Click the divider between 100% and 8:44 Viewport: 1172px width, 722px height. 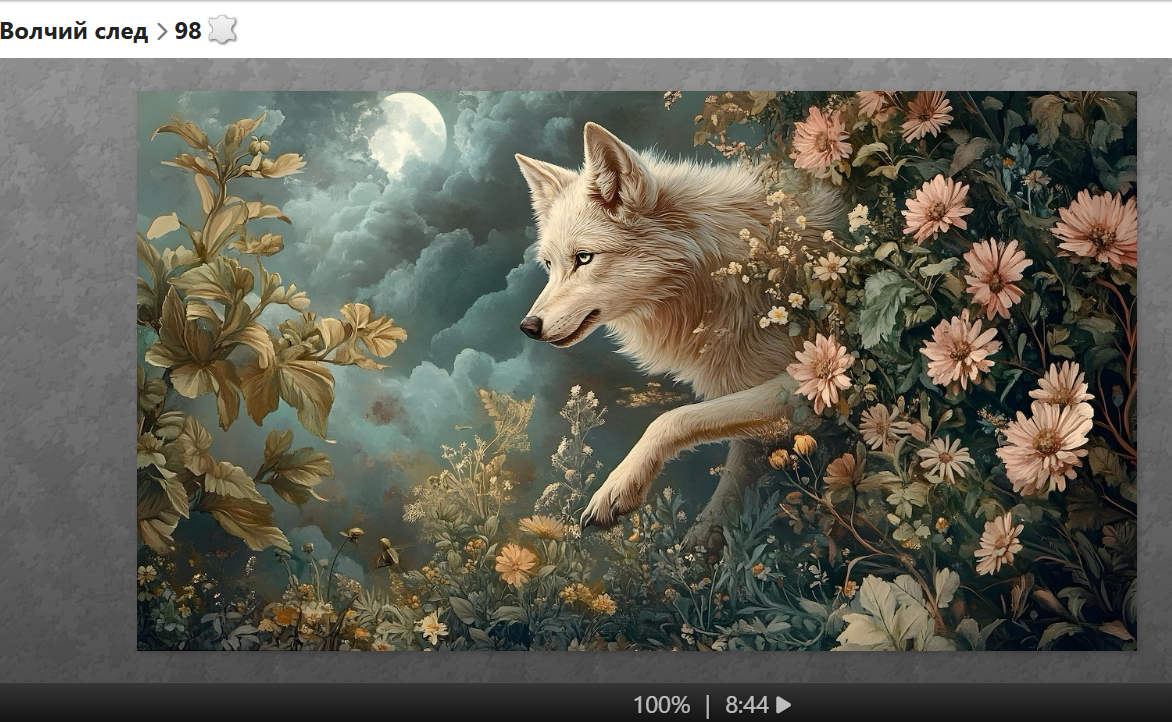point(708,705)
